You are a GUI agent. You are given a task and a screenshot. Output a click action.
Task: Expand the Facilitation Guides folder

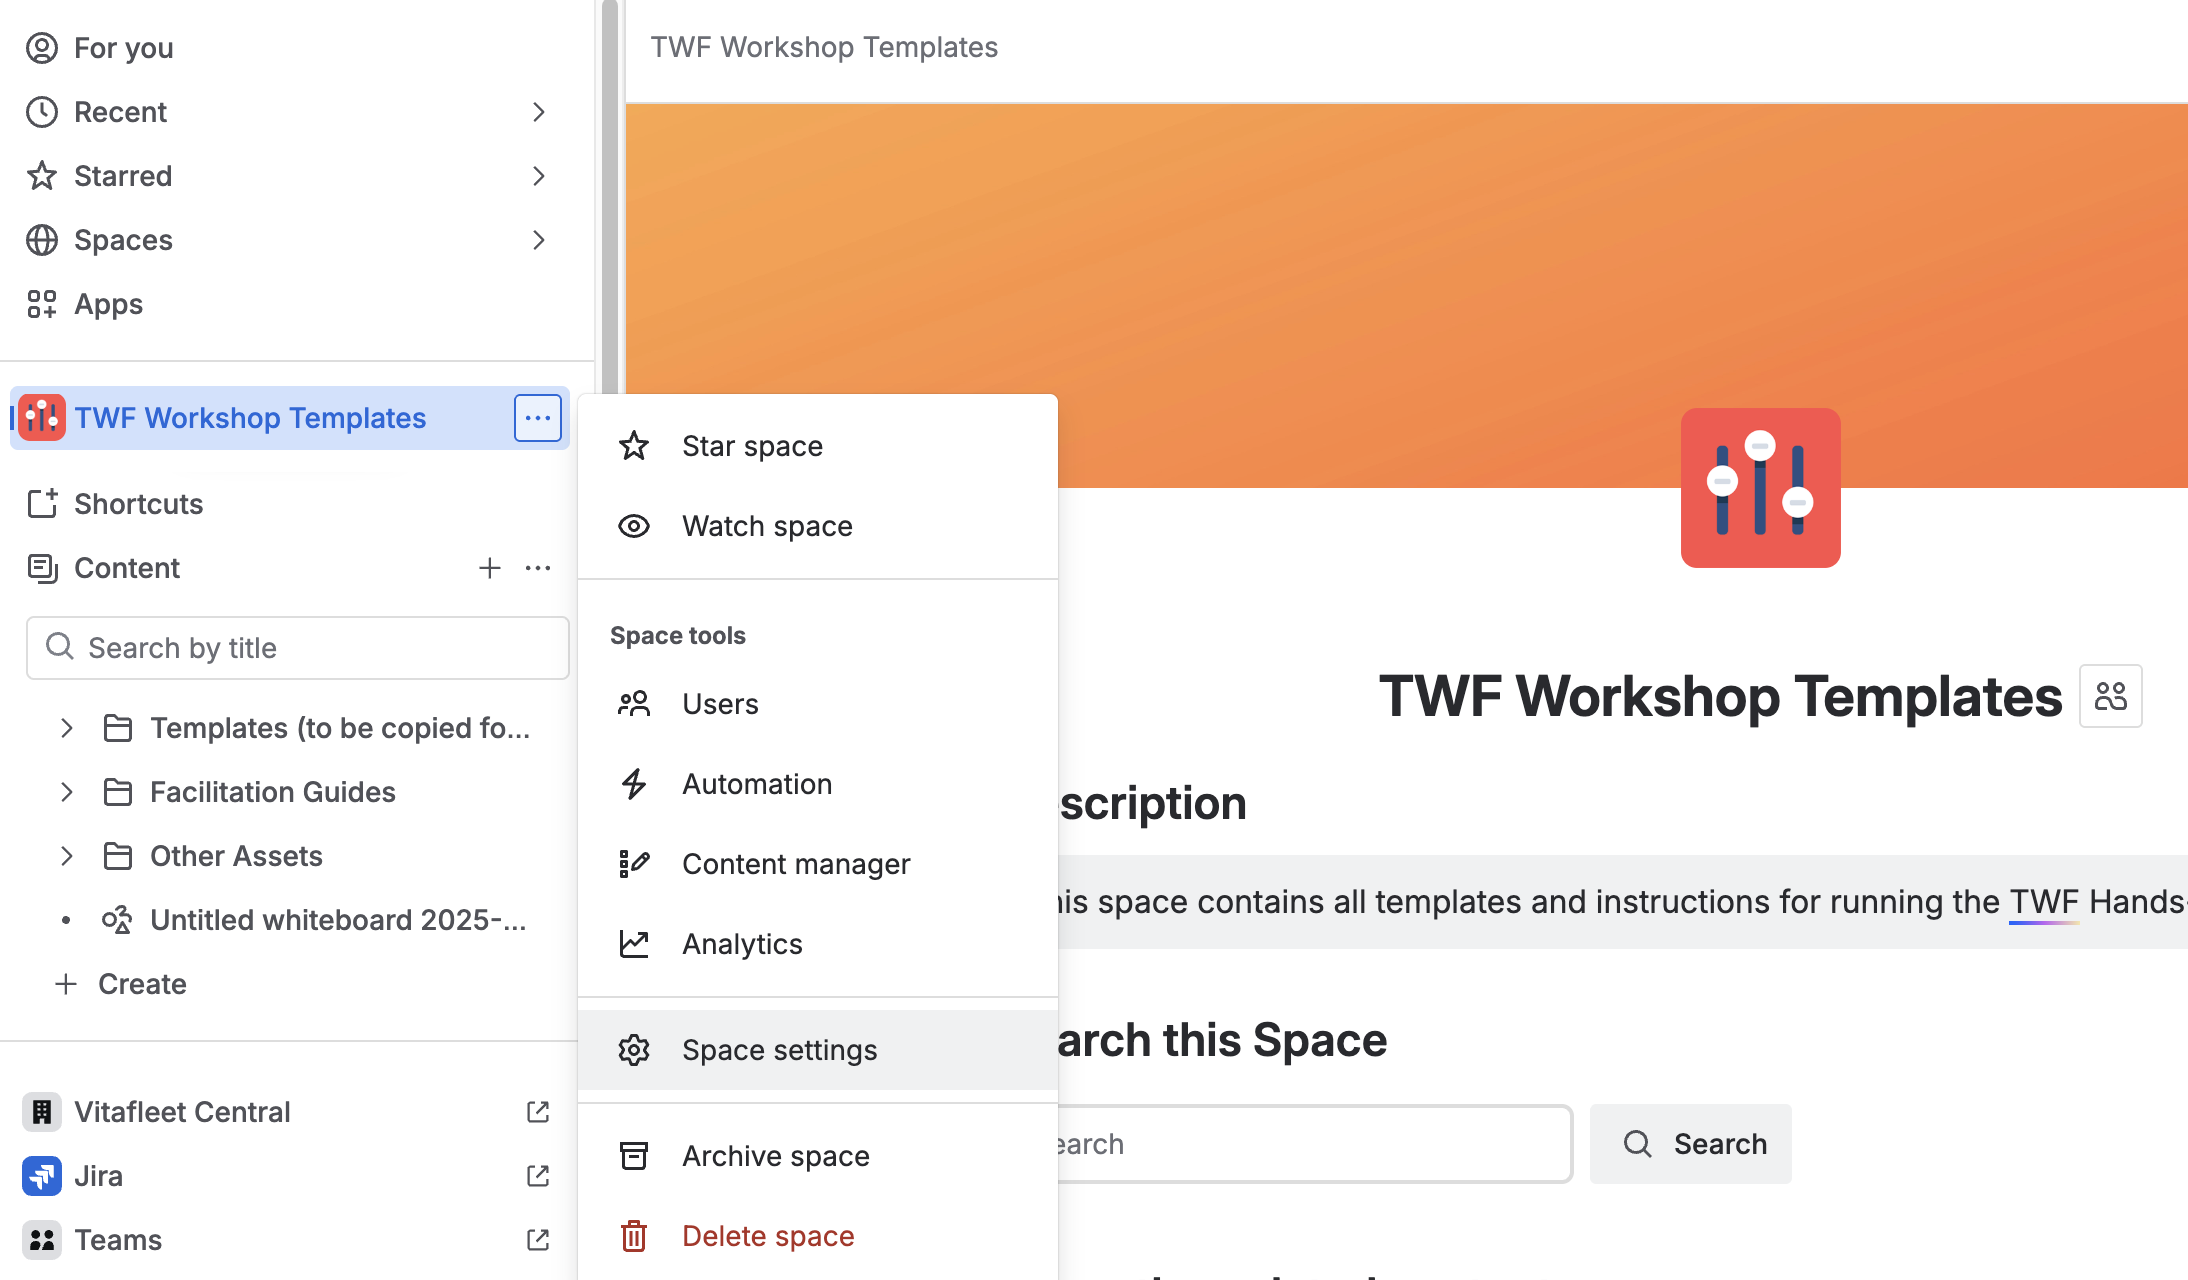pos(67,792)
